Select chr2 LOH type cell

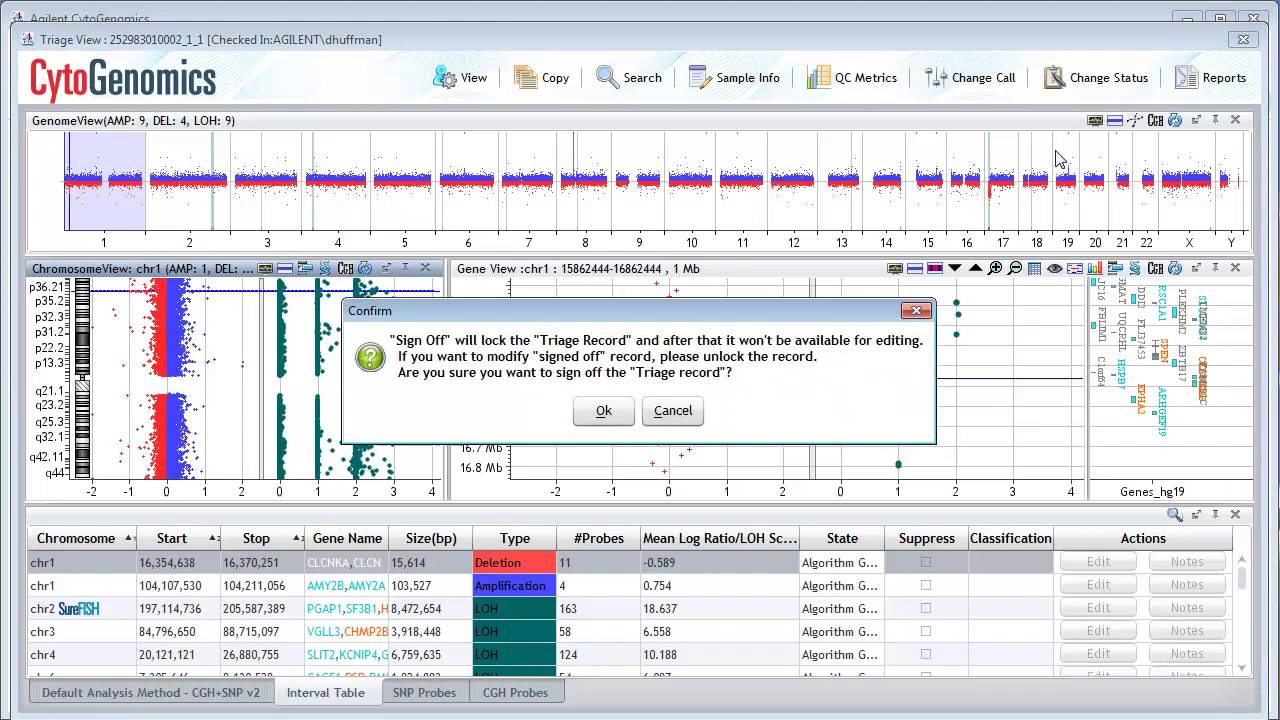[514, 608]
